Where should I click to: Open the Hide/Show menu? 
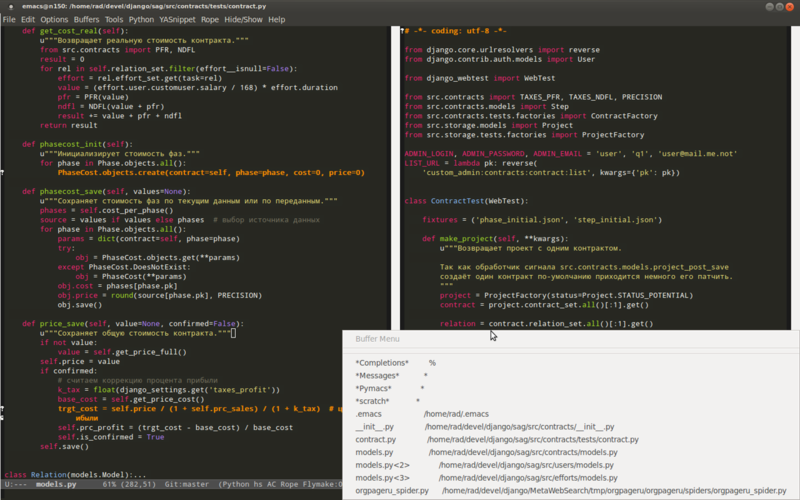tap(243, 19)
